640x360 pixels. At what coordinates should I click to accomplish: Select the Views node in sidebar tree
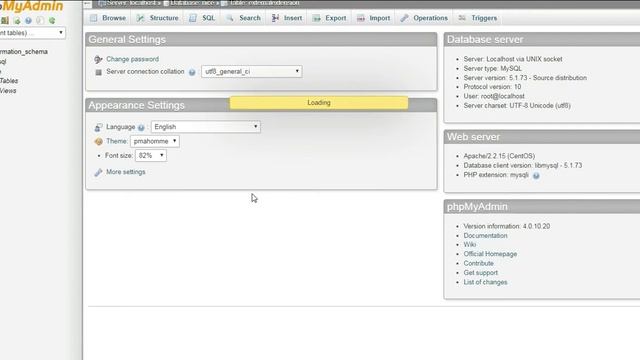(x=8, y=91)
